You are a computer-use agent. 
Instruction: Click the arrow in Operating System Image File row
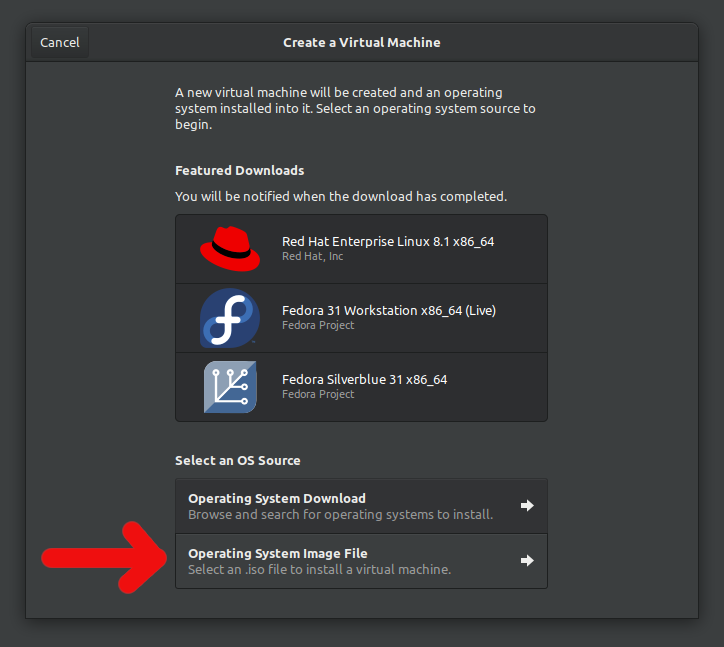pos(527,561)
